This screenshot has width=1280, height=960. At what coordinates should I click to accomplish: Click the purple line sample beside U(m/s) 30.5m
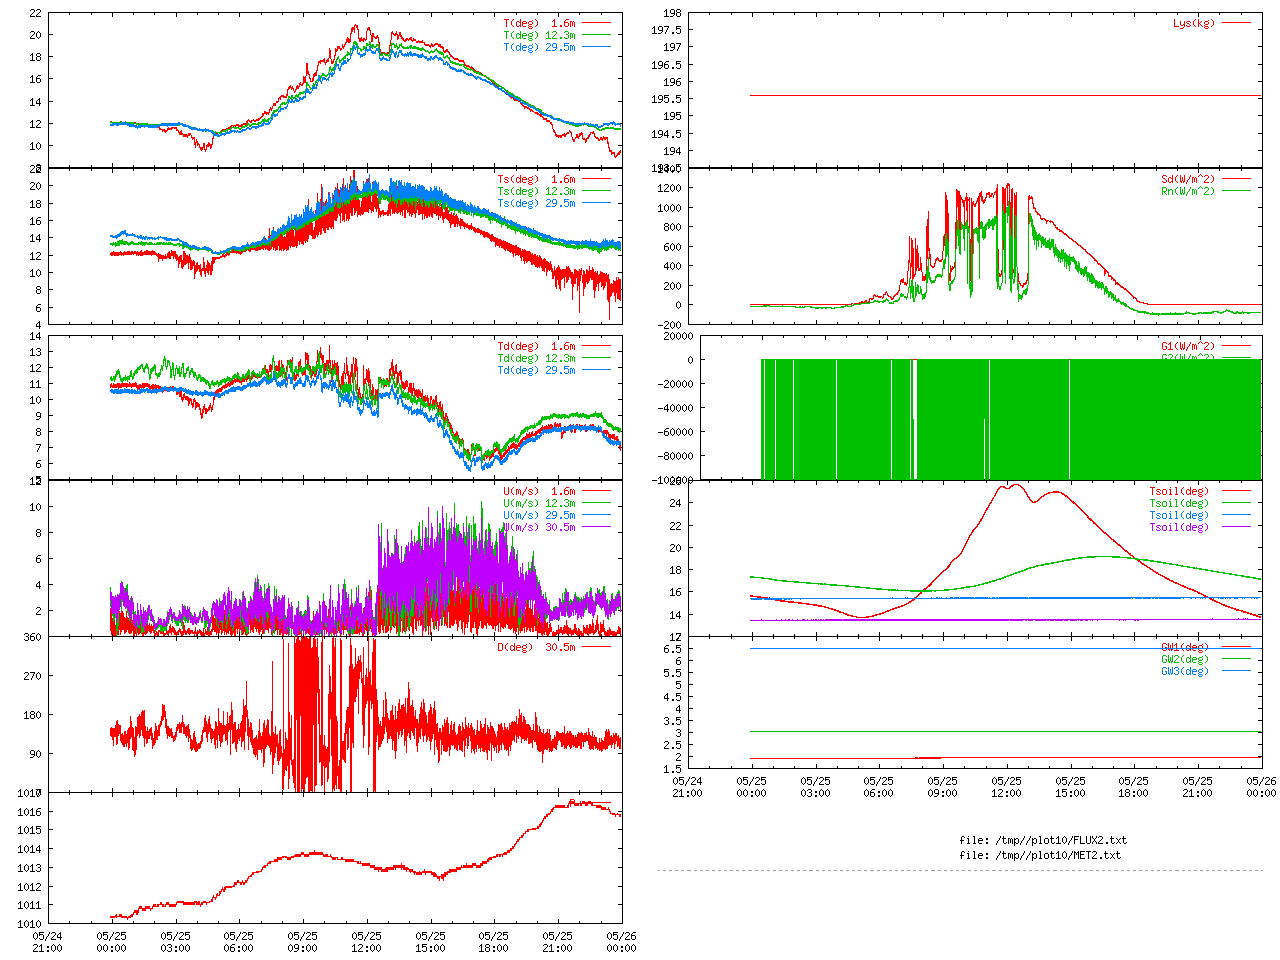point(596,527)
